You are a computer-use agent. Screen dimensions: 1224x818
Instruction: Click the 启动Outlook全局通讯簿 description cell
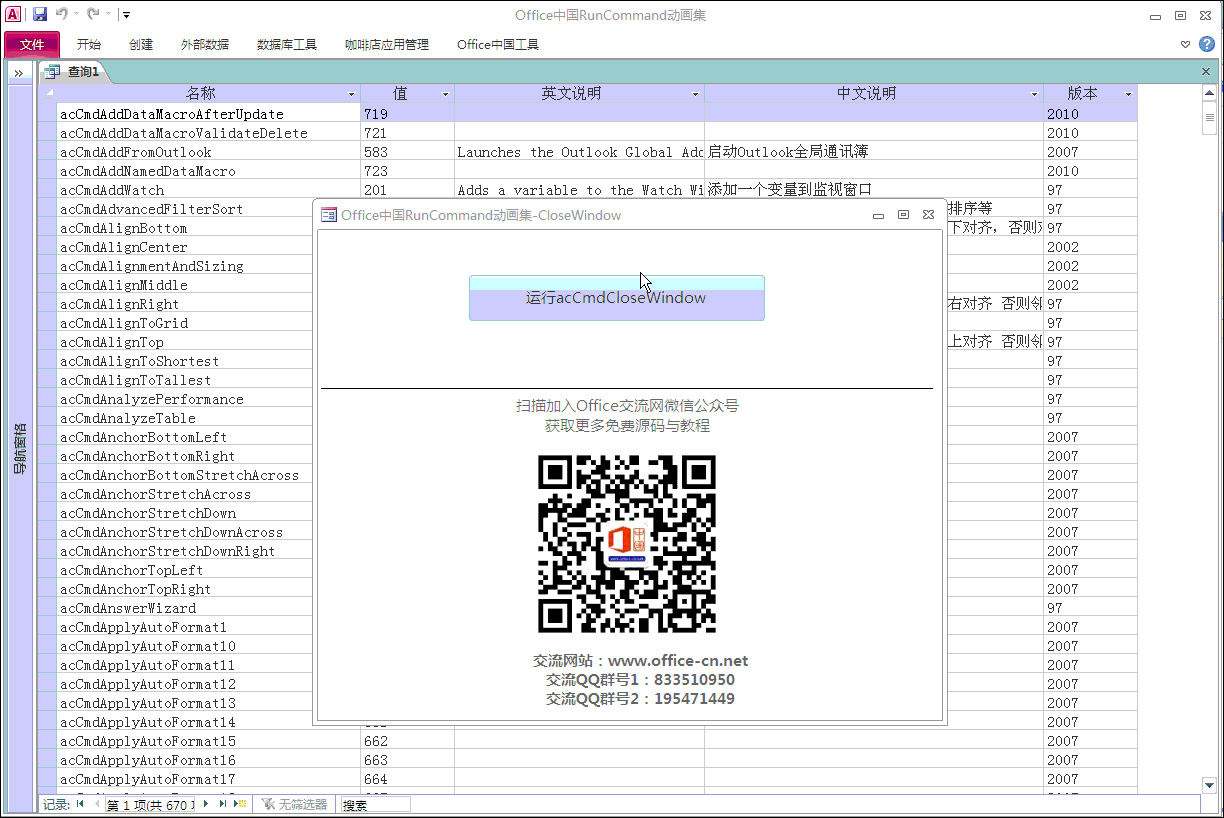tap(874, 152)
